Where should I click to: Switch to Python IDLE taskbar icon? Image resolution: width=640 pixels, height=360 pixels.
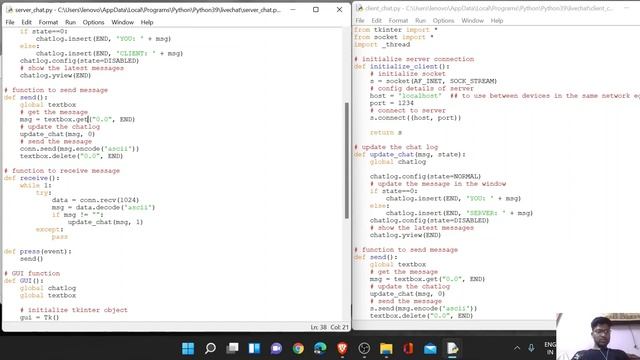coord(452,348)
